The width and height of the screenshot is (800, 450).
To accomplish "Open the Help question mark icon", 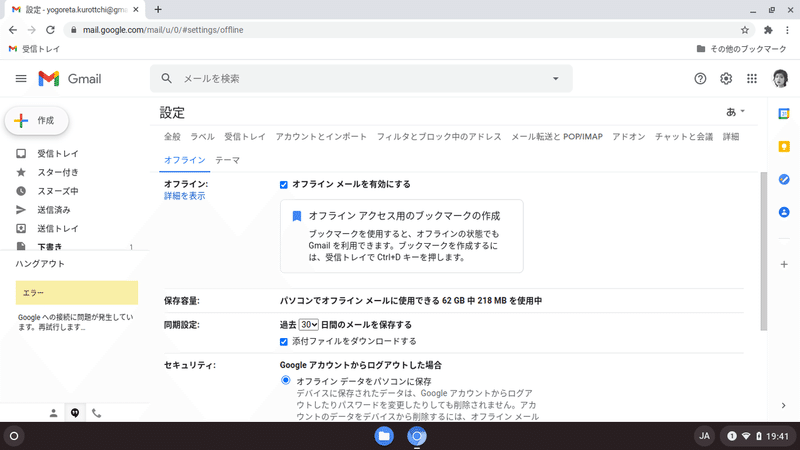I will (x=700, y=79).
